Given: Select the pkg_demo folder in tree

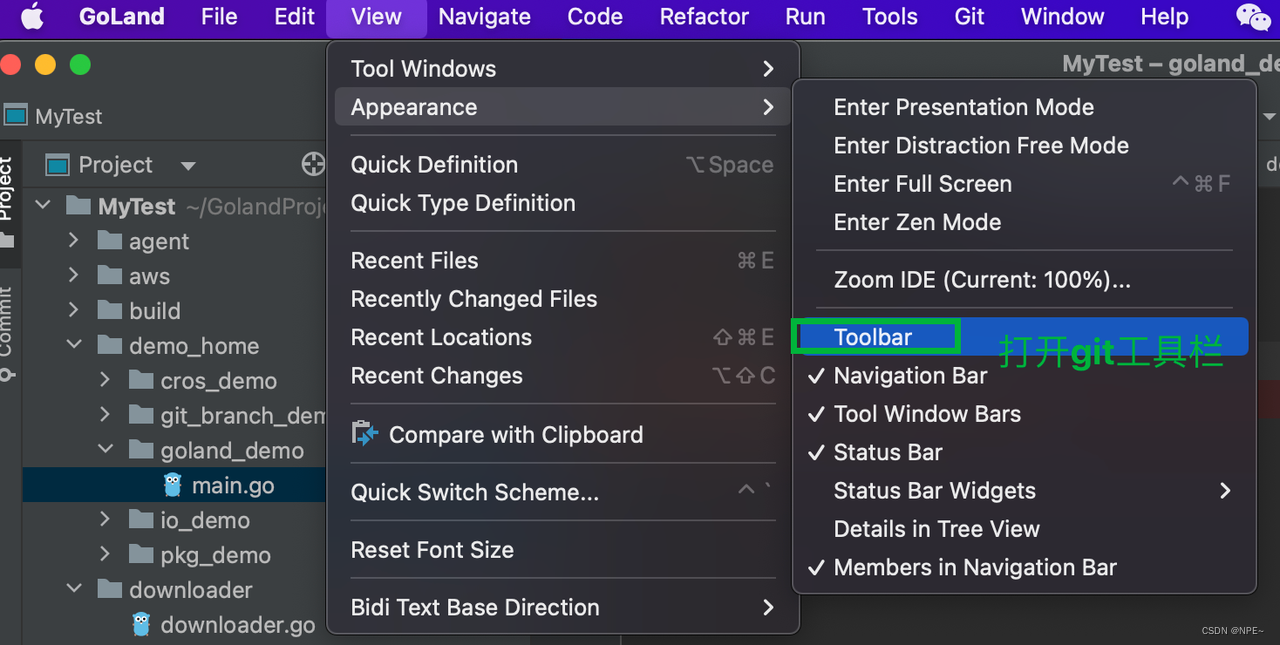Looking at the screenshot, I should 215,555.
